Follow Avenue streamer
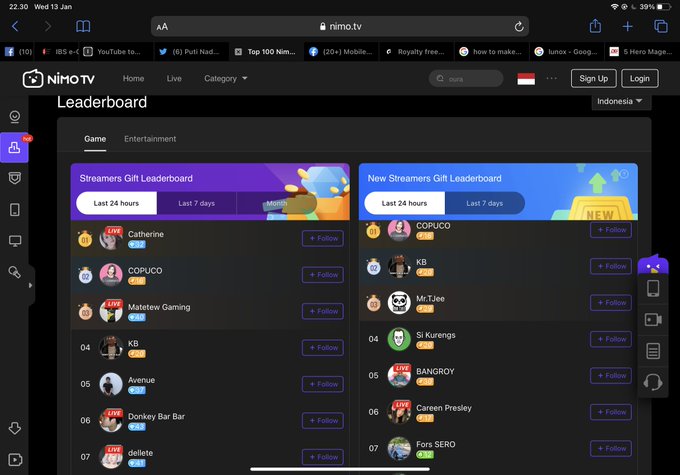This screenshot has height=475, width=680. click(323, 384)
